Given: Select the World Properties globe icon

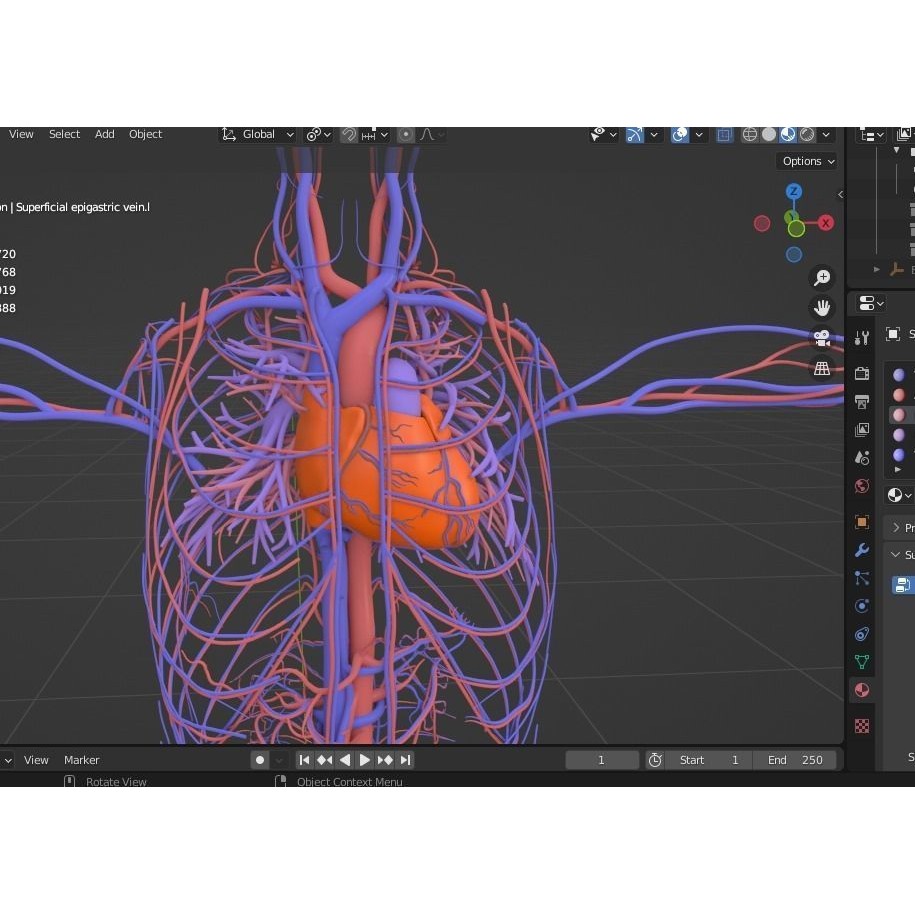Looking at the screenshot, I should tap(861, 485).
